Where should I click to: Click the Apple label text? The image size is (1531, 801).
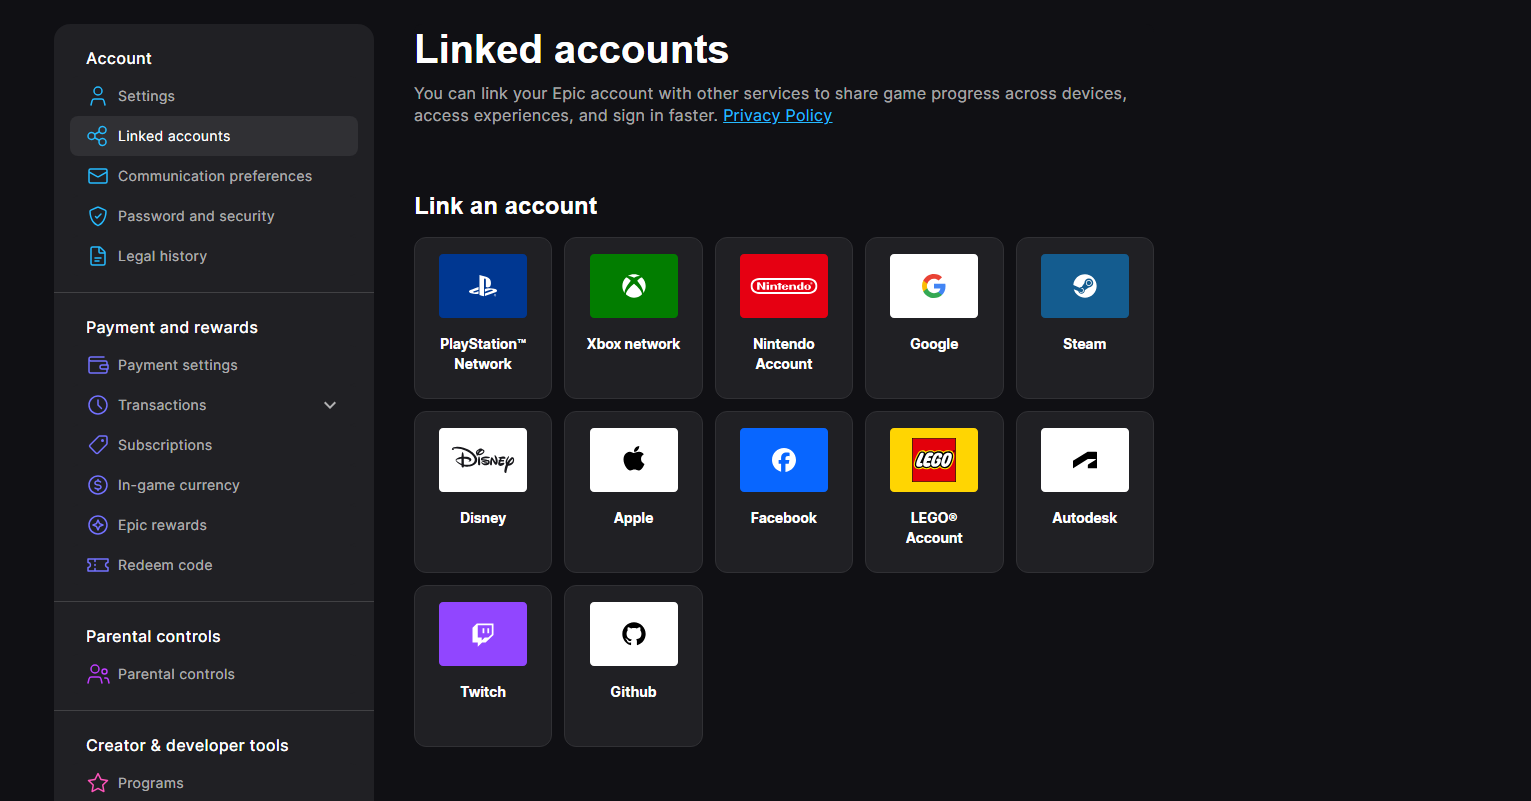pyautogui.click(x=634, y=518)
